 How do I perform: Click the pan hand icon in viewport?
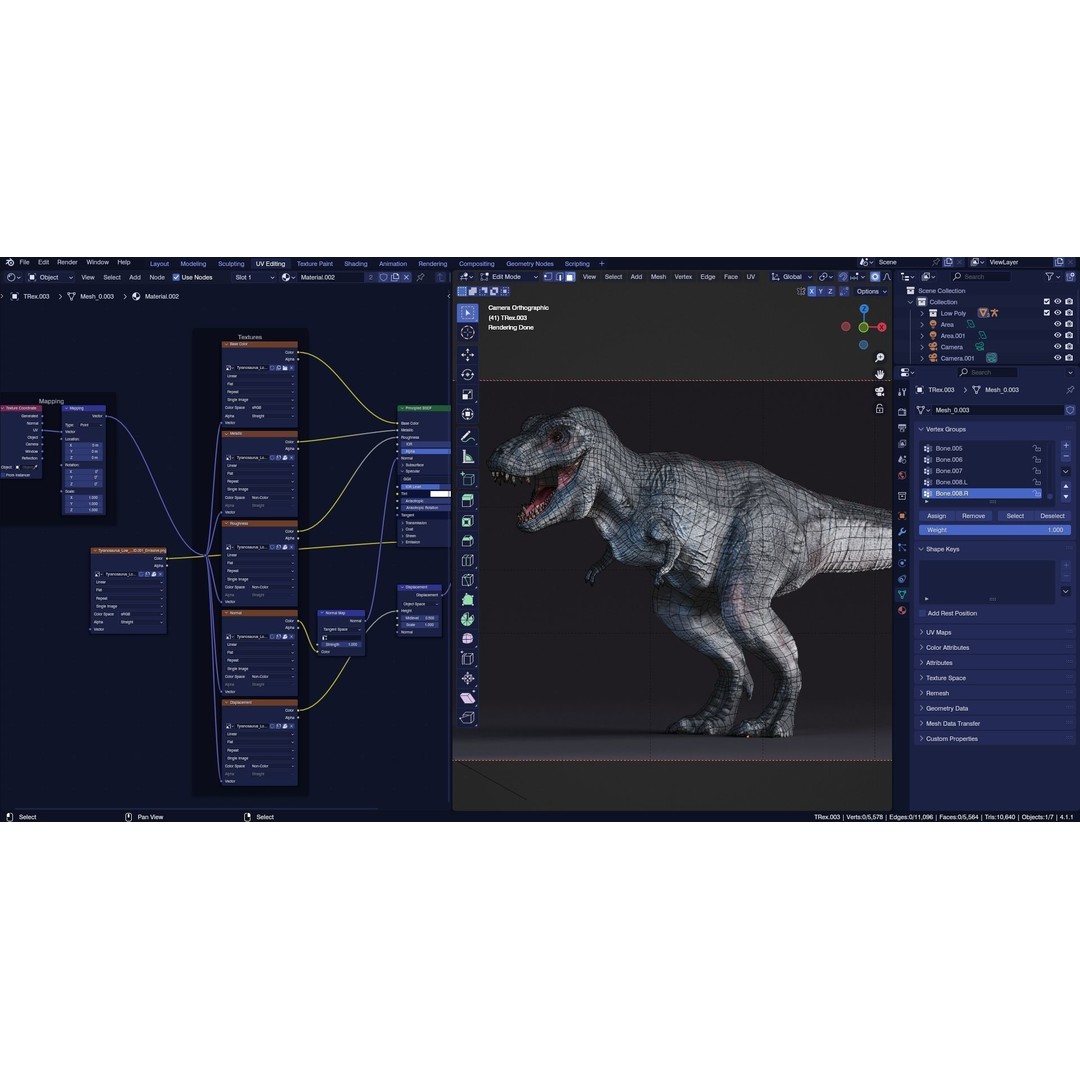[x=880, y=374]
